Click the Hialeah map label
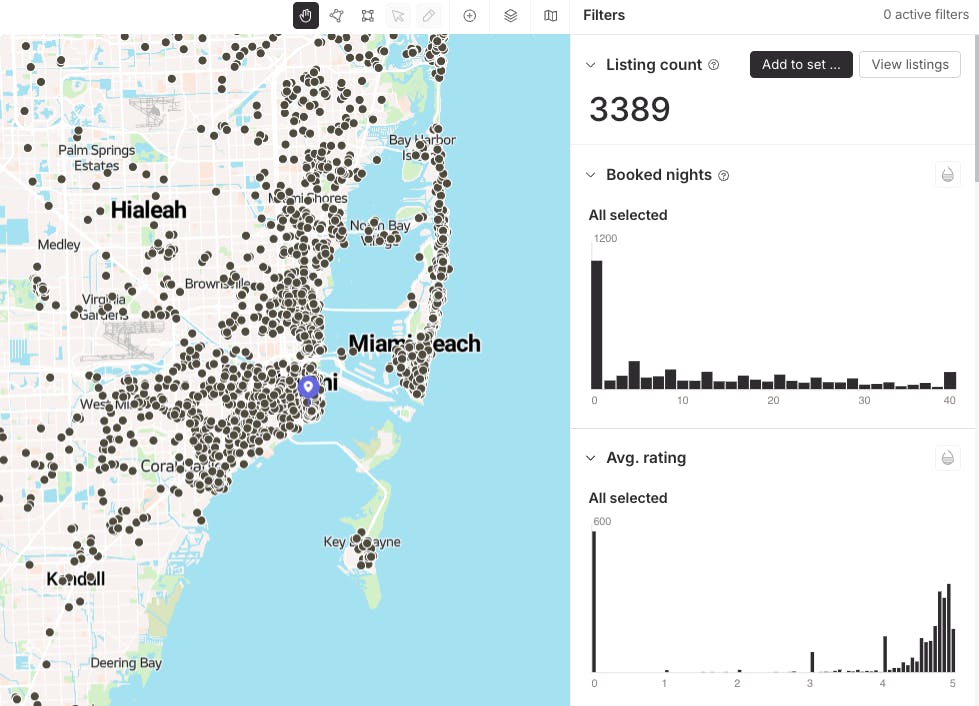 (x=149, y=210)
